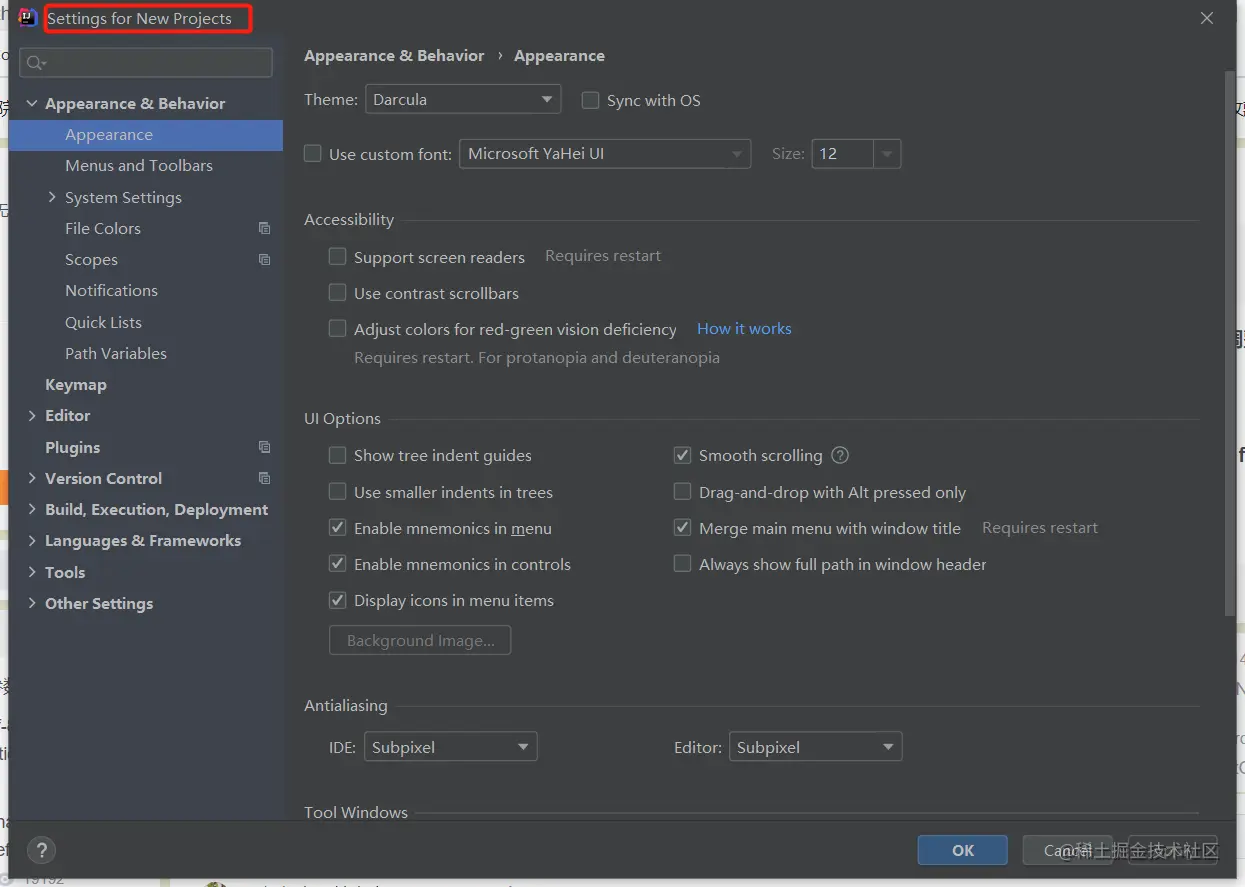Expand the Tools tree node
Viewport: 1245px width, 887px height.
click(32, 572)
